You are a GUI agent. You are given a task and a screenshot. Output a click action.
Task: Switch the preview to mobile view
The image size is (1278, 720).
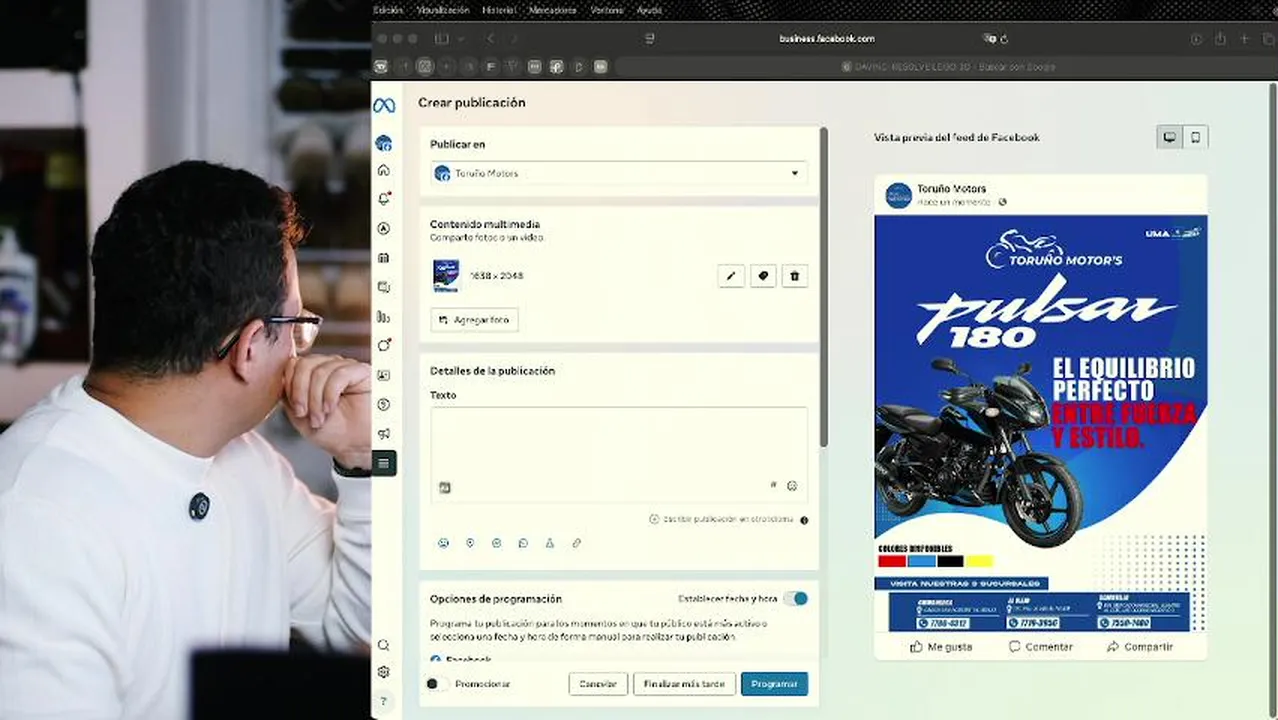(1195, 138)
